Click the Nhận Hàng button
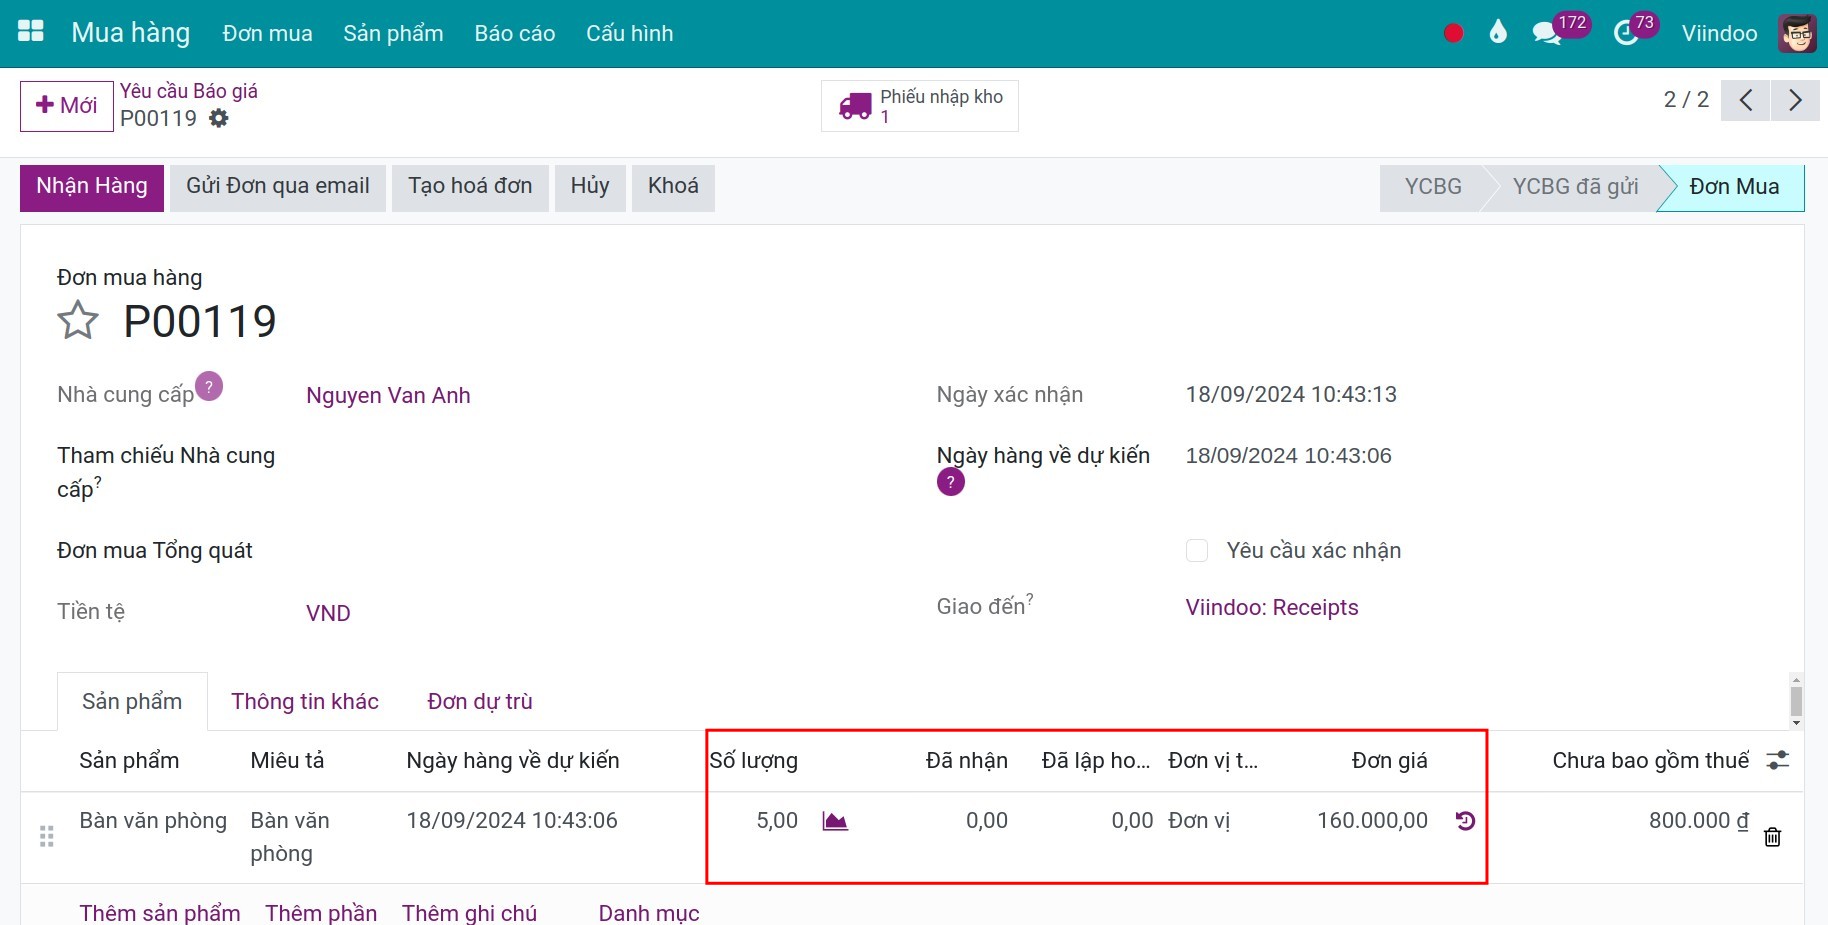 pyautogui.click(x=92, y=187)
